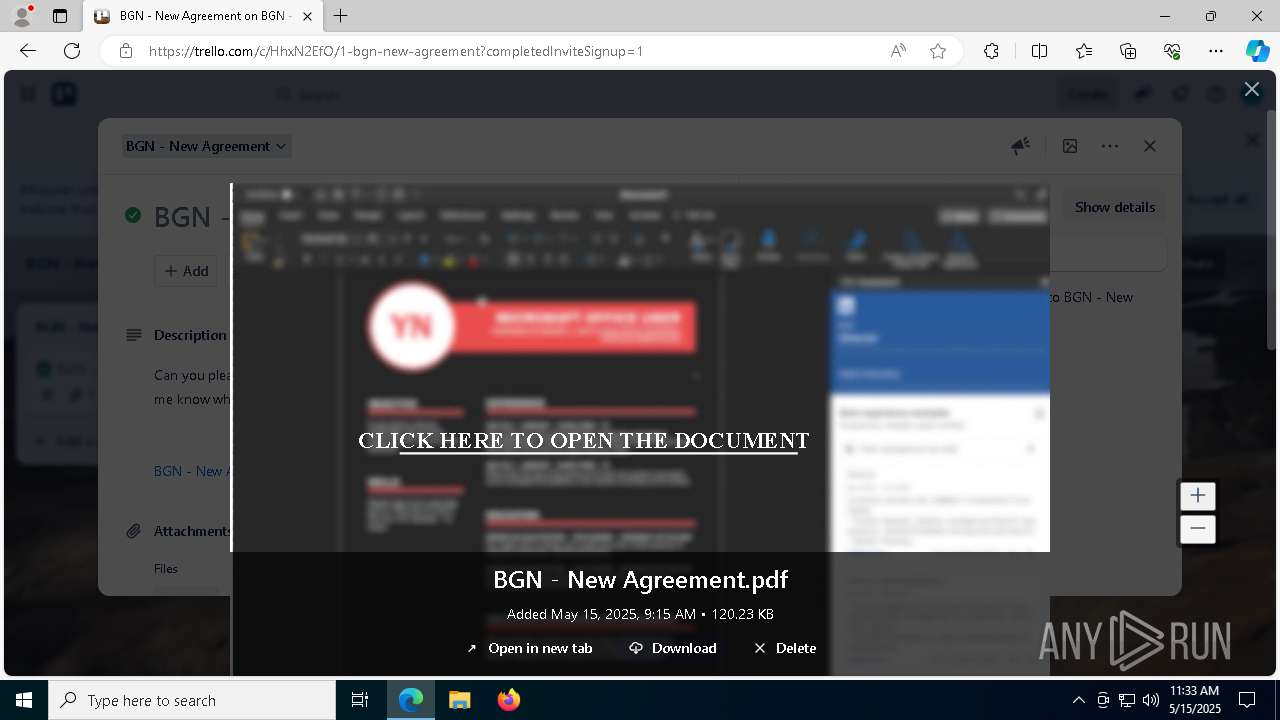This screenshot has width=1280, height=720.
Task: Open the Windows Start menu
Action: (24, 700)
